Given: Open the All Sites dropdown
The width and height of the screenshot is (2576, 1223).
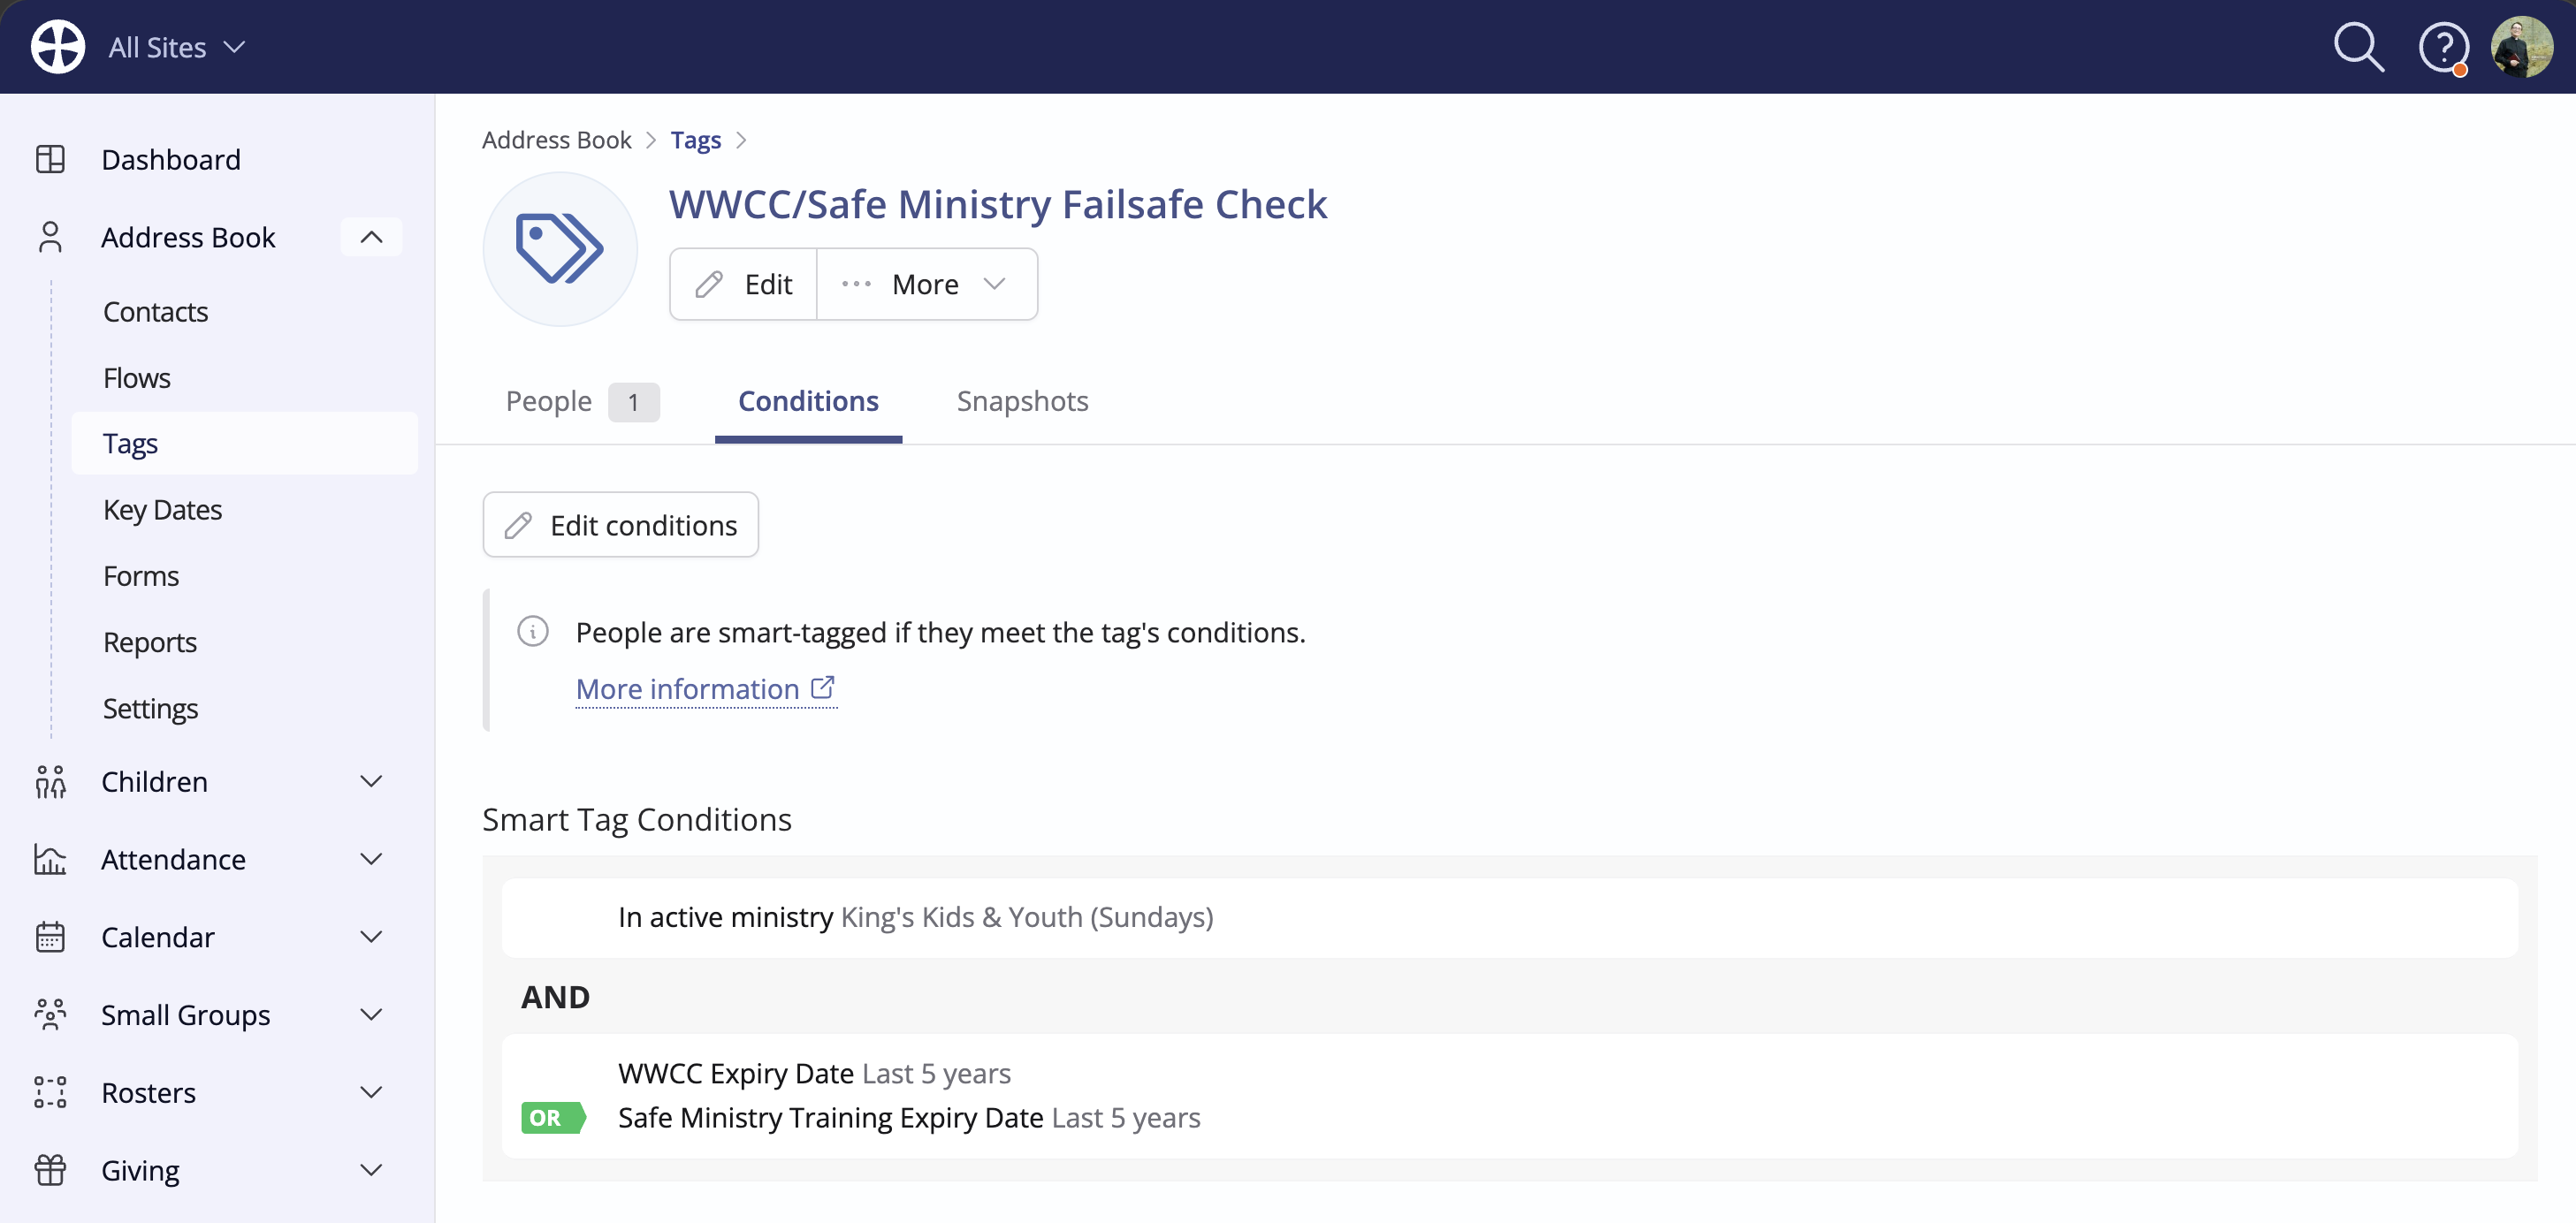Looking at the screenshot, I should click(177, 47).
